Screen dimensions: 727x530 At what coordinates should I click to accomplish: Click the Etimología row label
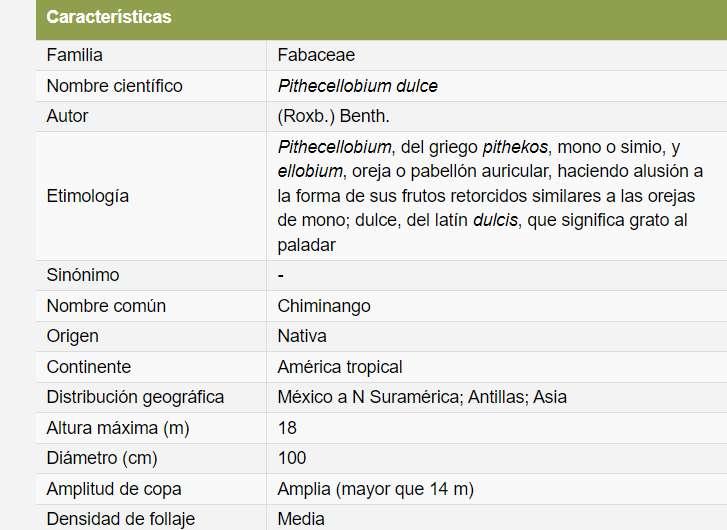click(88, 196)
